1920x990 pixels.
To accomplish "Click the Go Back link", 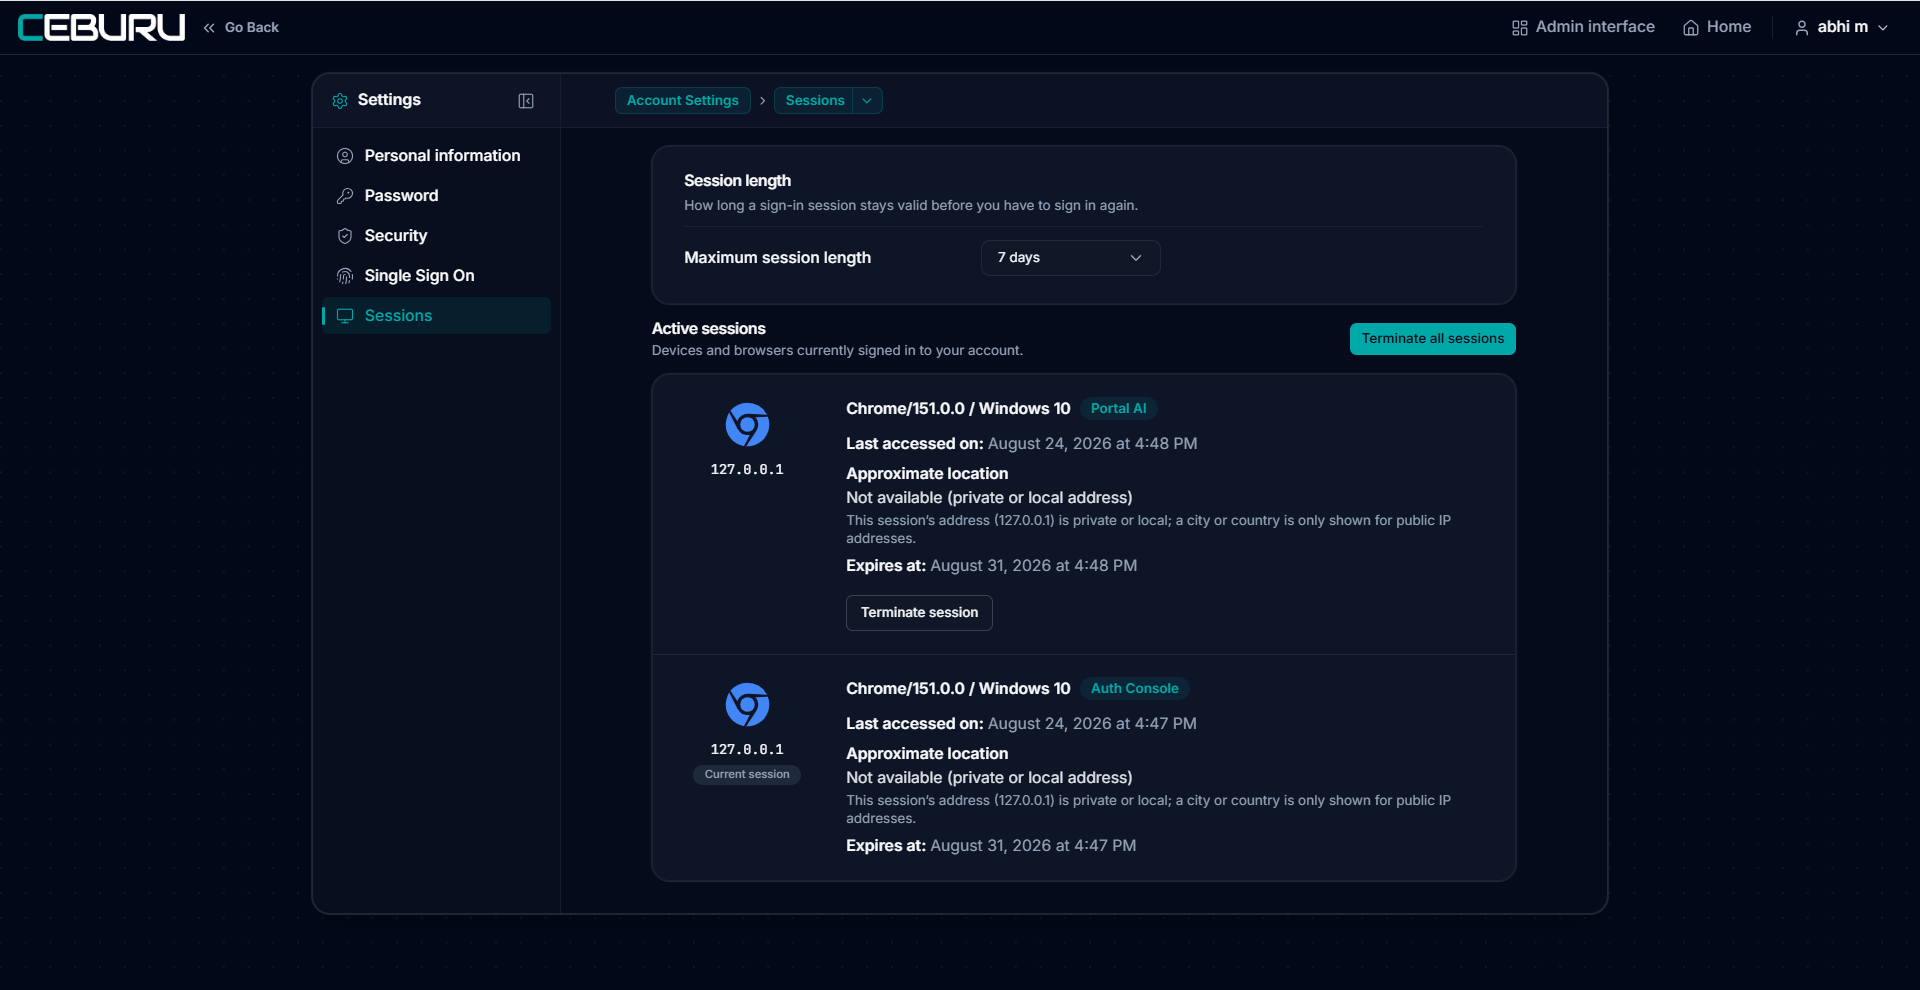I will click(241, 28).
